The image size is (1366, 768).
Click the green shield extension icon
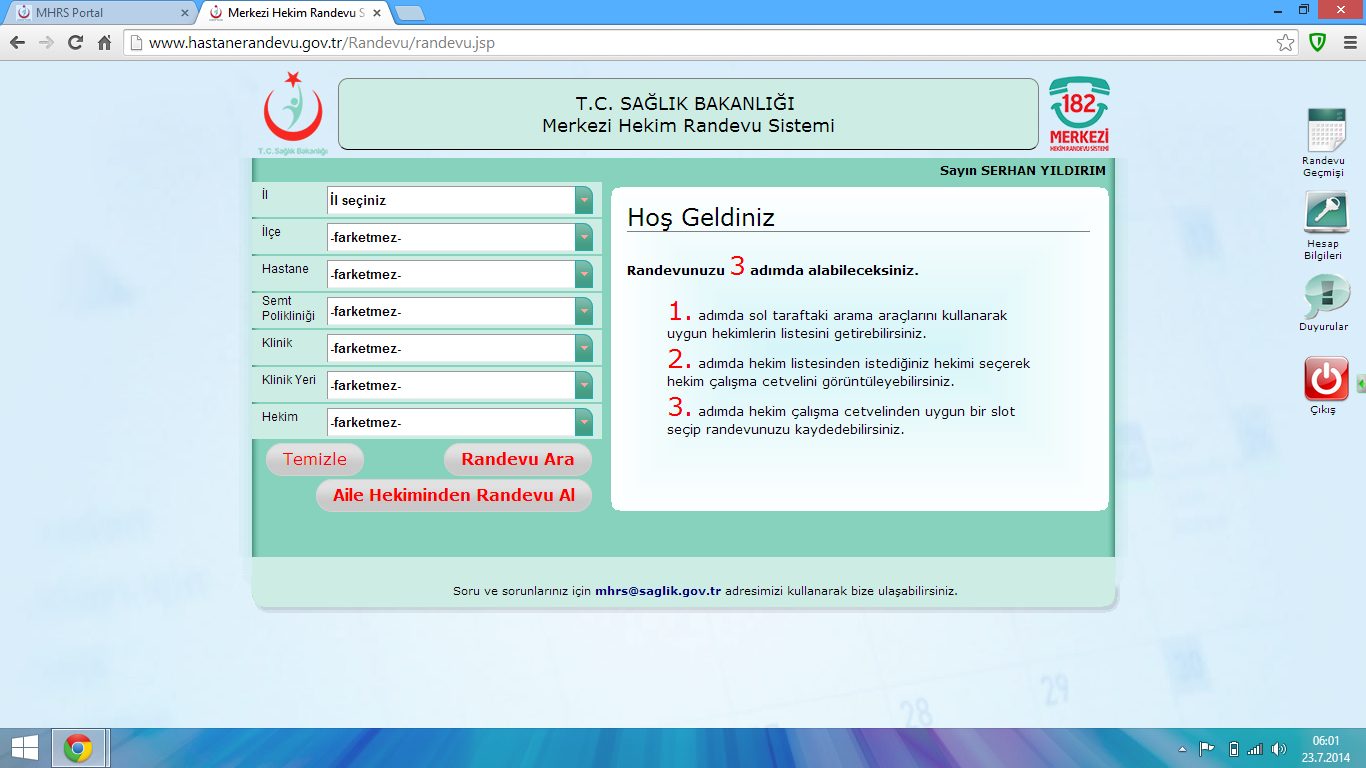tap(1317, 43)
